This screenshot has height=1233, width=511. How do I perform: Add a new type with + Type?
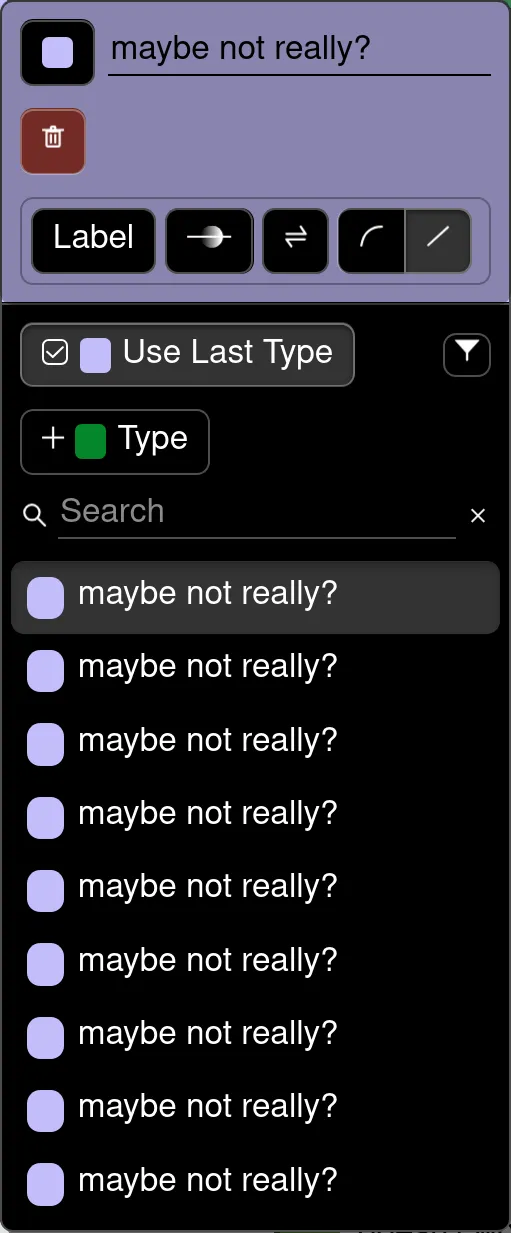coord(115,441)
